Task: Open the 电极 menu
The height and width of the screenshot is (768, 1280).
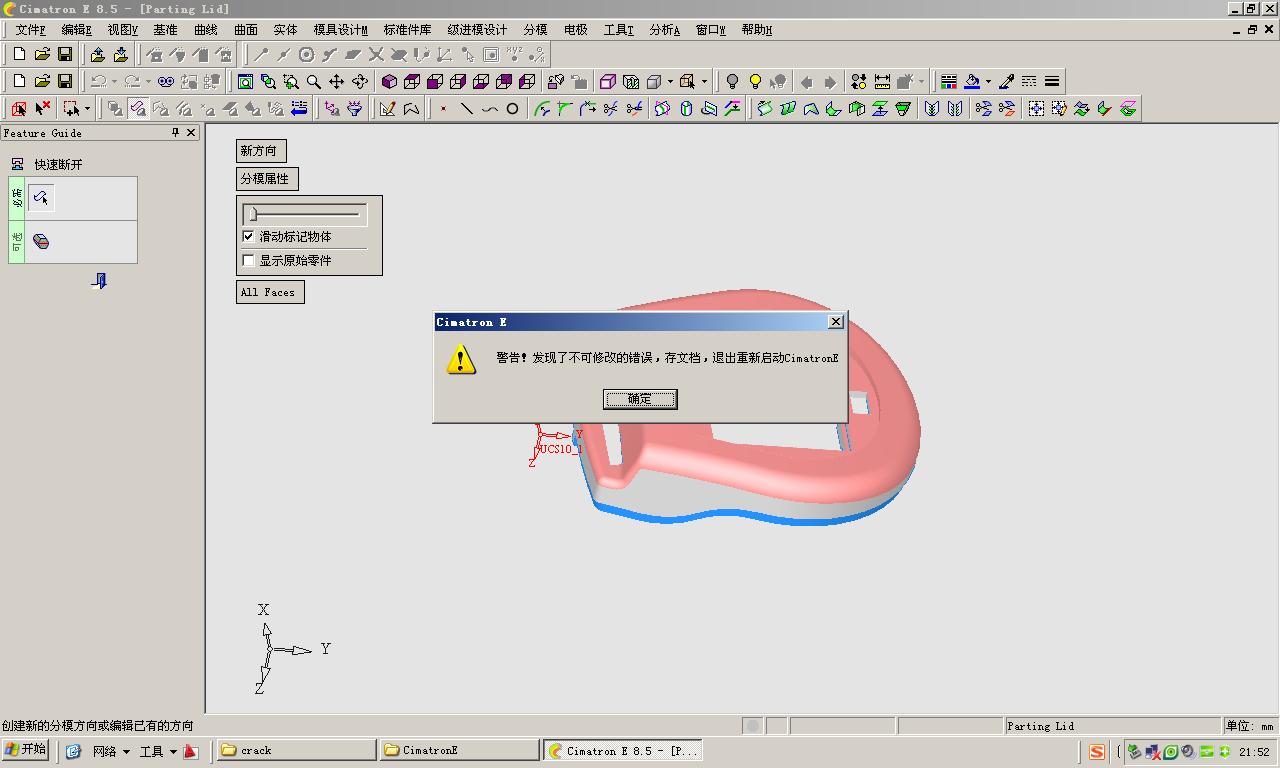Action: [576, 30]
